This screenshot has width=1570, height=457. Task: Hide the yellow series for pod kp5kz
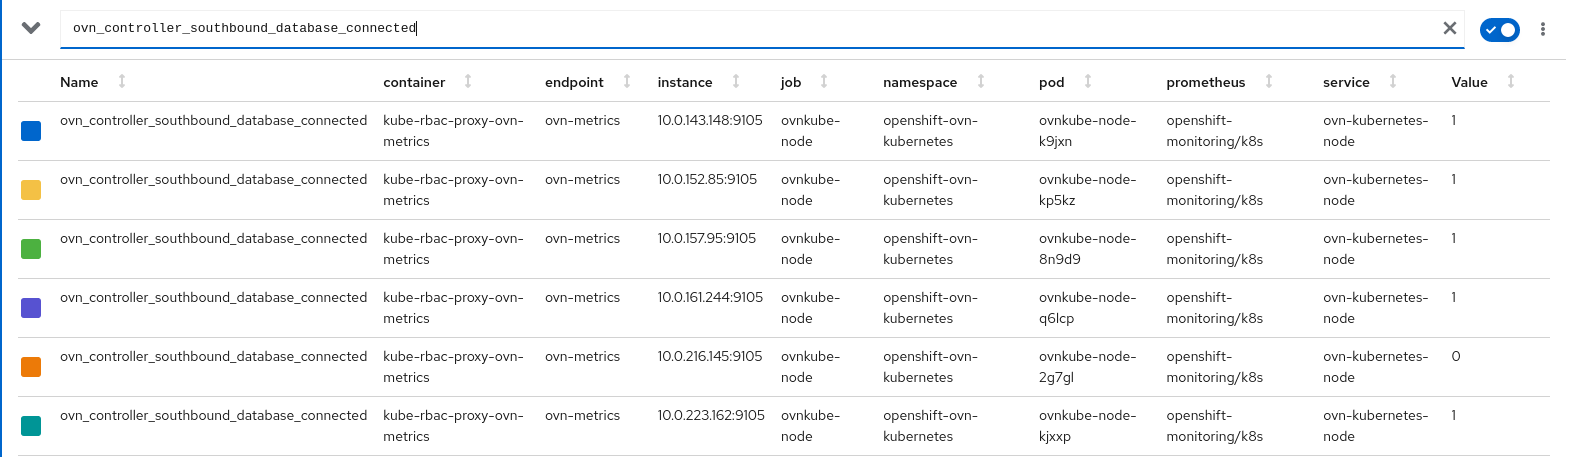(31, 190)
